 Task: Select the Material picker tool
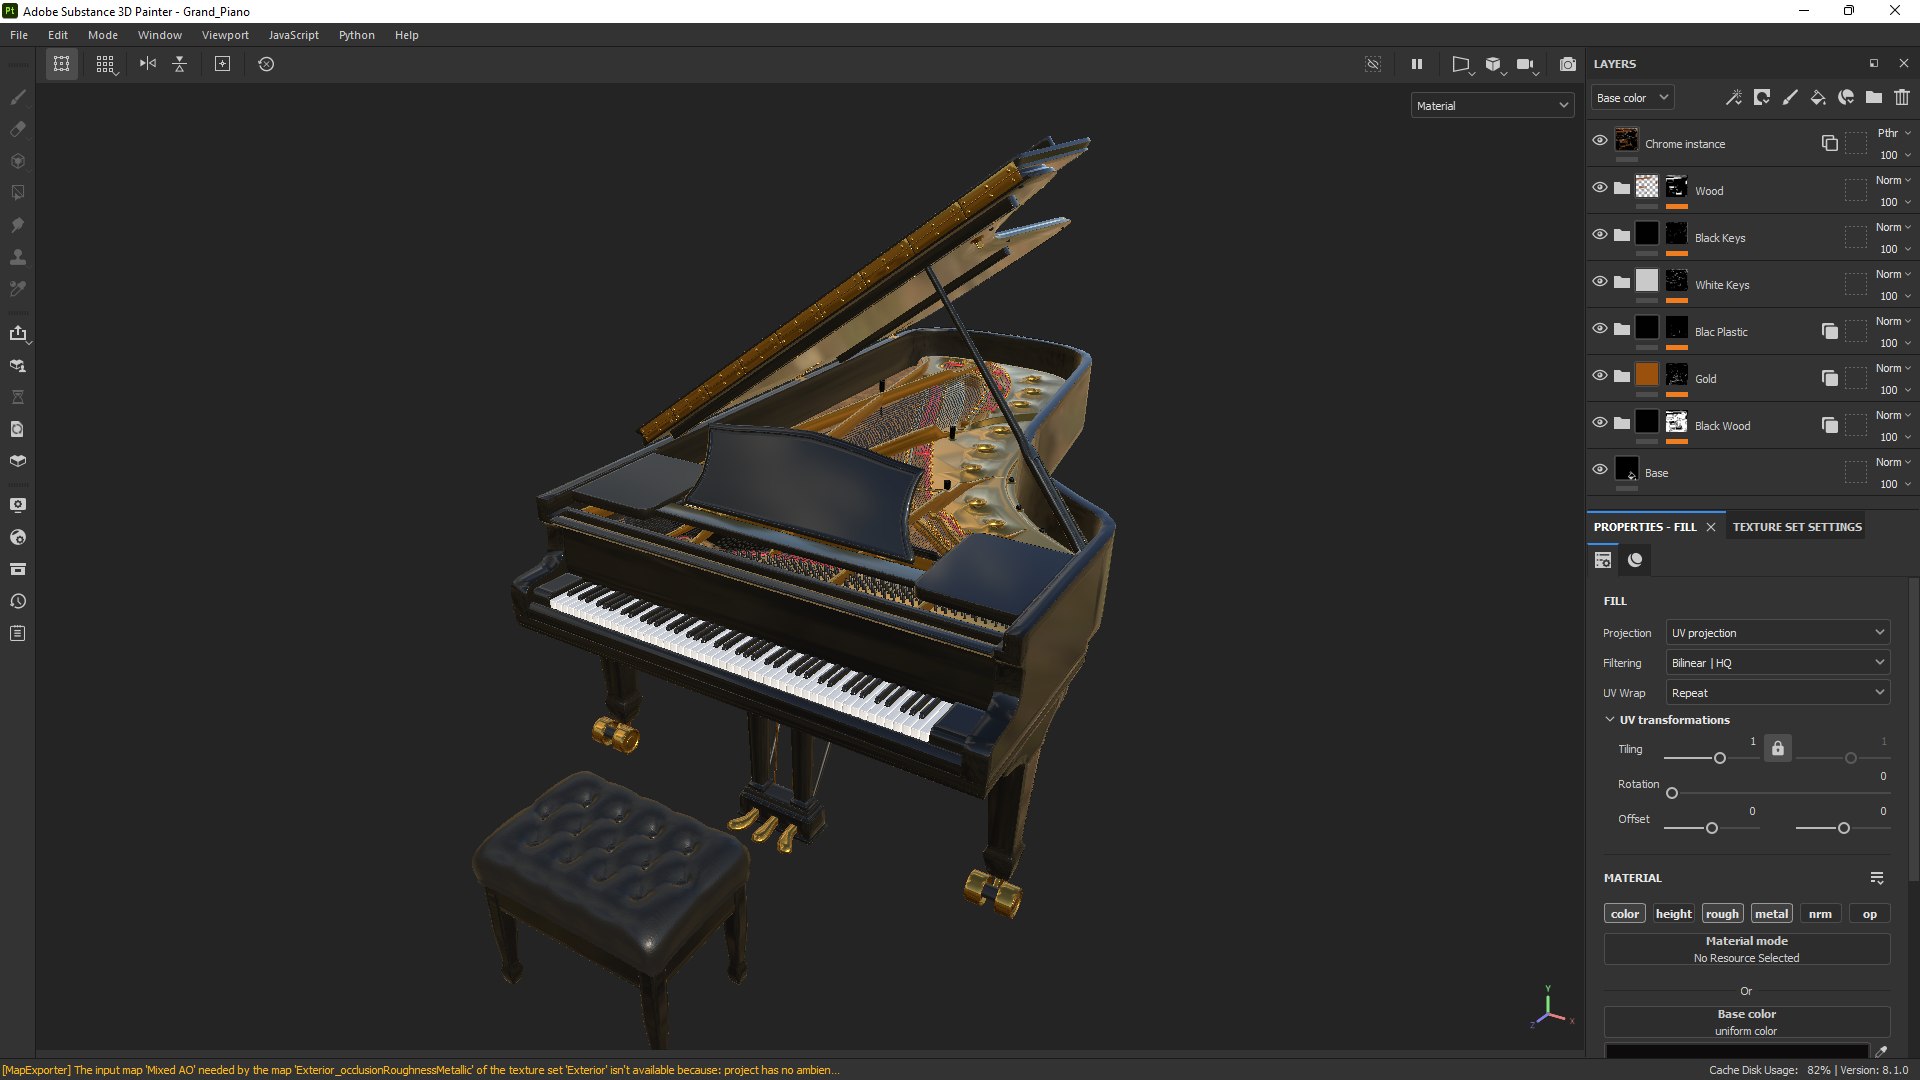click(x=17, y=289)
